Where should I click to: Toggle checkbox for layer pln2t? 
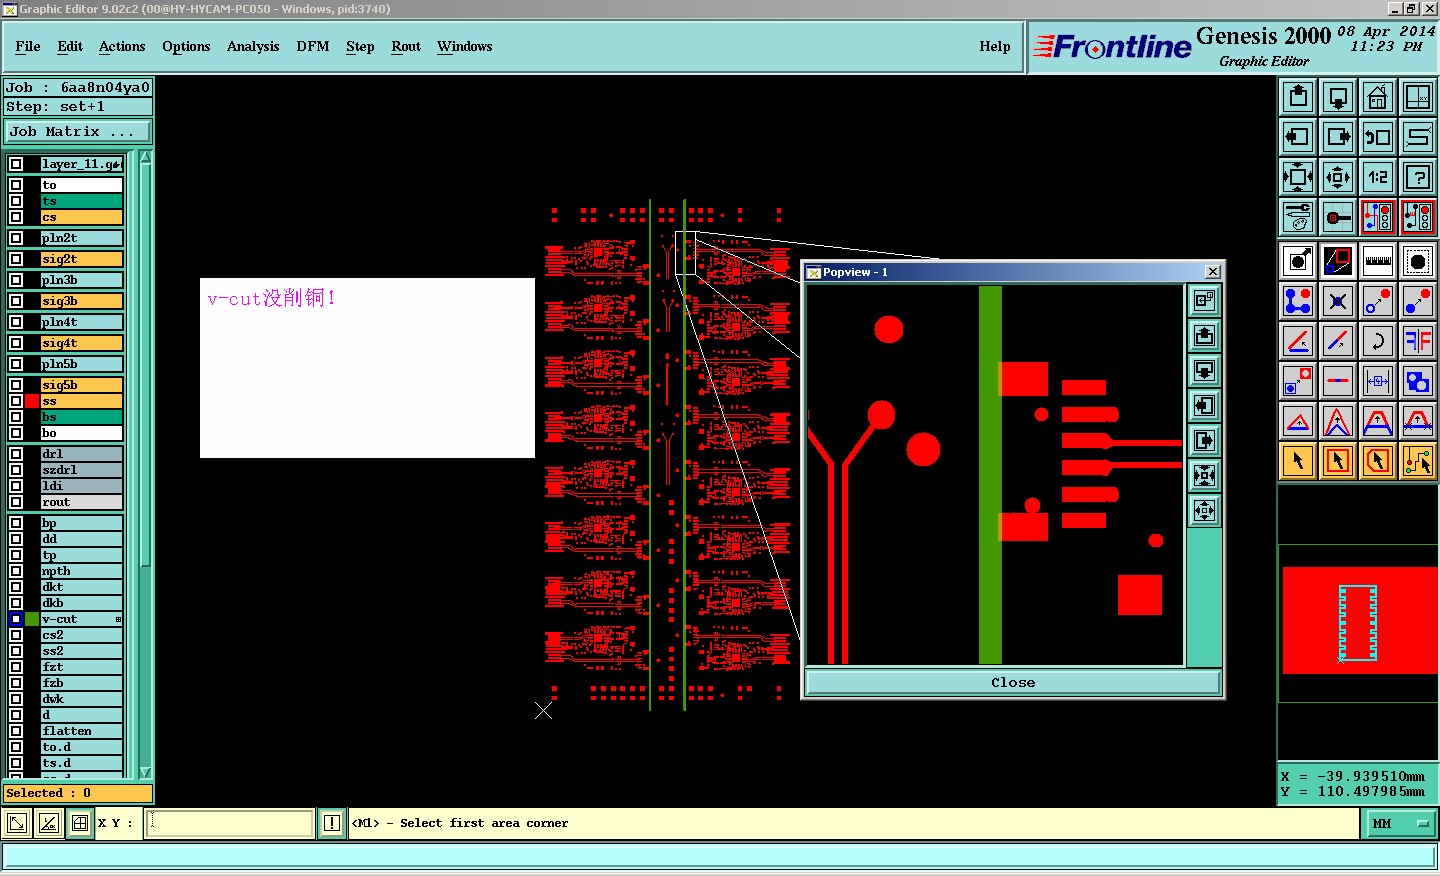coord(16,238)
